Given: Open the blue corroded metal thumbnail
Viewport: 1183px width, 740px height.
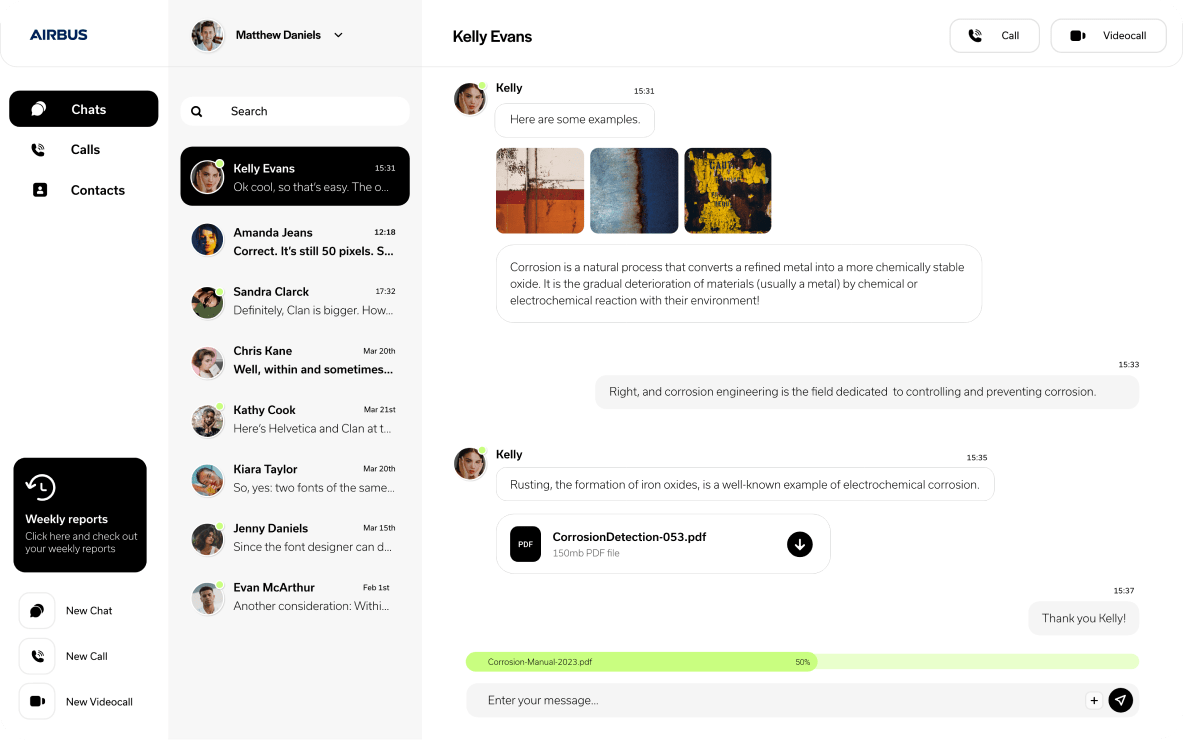Looking at the screenshot, I should pos(634,190).
